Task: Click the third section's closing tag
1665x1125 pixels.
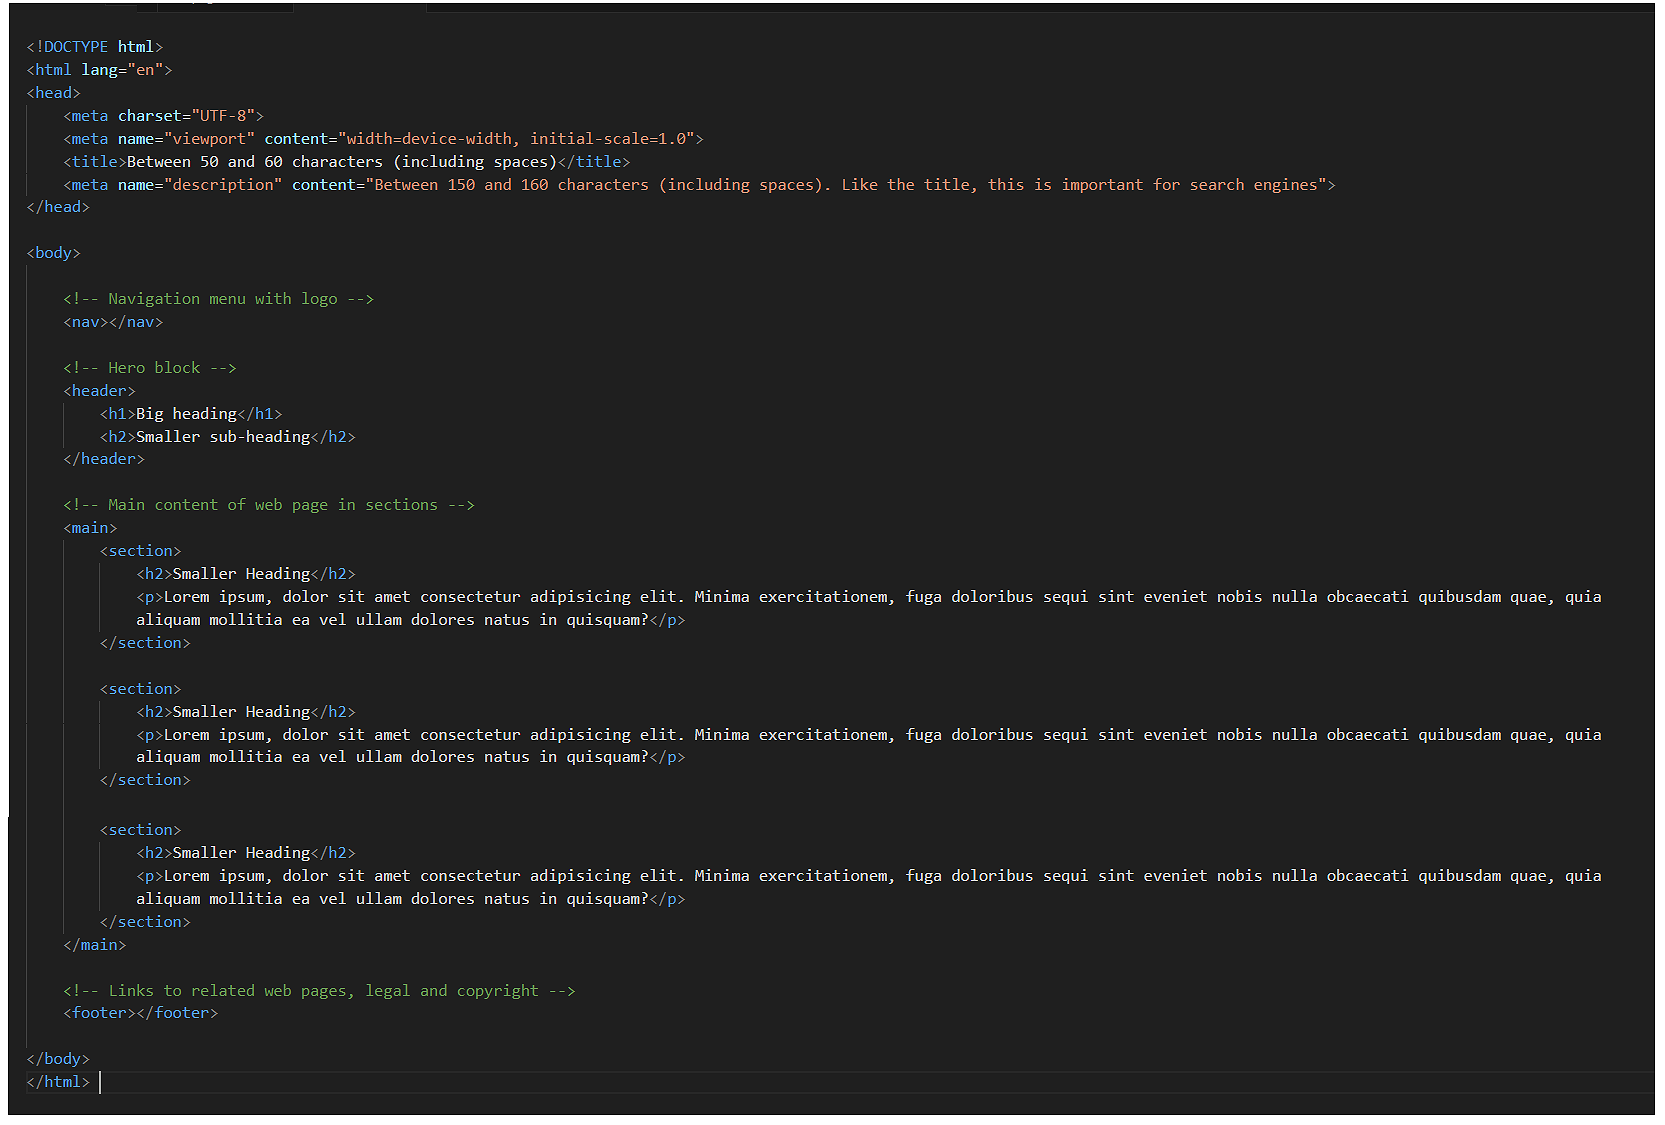Action: tap(145, 921)
